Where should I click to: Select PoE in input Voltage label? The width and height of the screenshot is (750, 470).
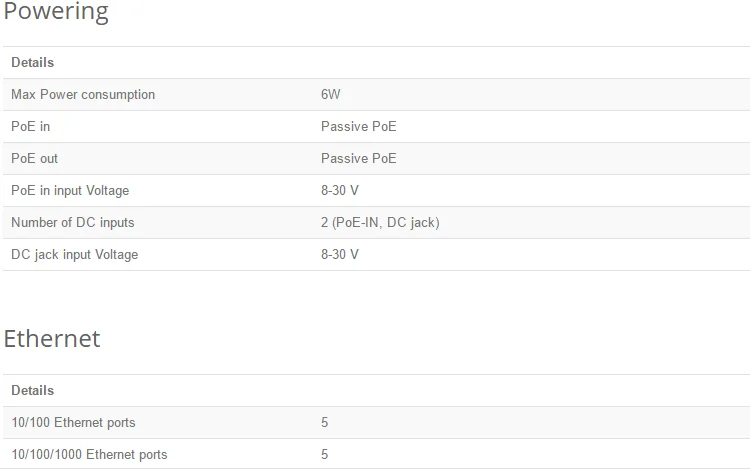70,191
